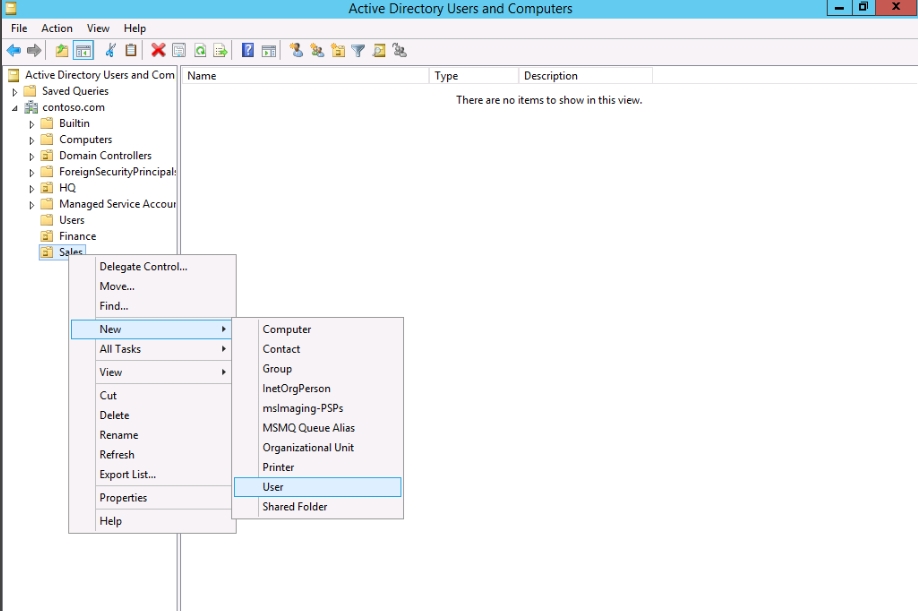Collapse the contoso.com domain node
Screen dimensions: 918x611
(15, 108)
